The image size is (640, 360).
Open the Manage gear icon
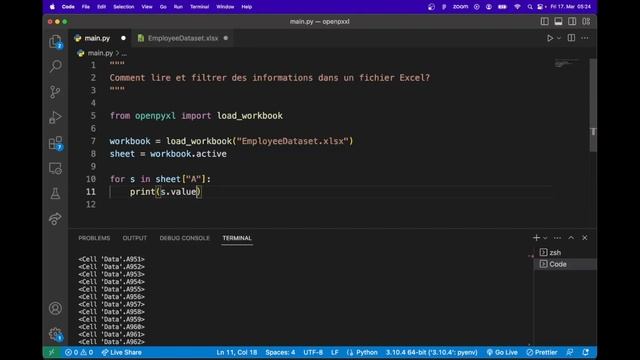[x=55, y=334]
